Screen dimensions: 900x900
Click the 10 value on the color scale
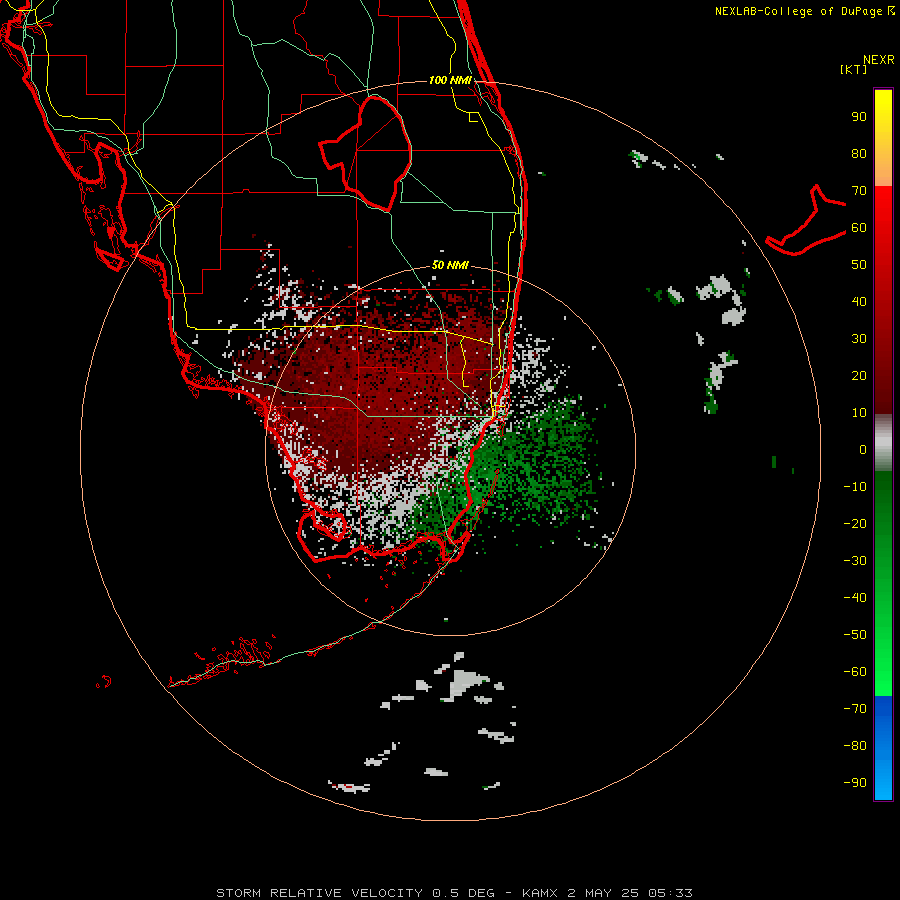pyautogui.click(x=859, y=413)
